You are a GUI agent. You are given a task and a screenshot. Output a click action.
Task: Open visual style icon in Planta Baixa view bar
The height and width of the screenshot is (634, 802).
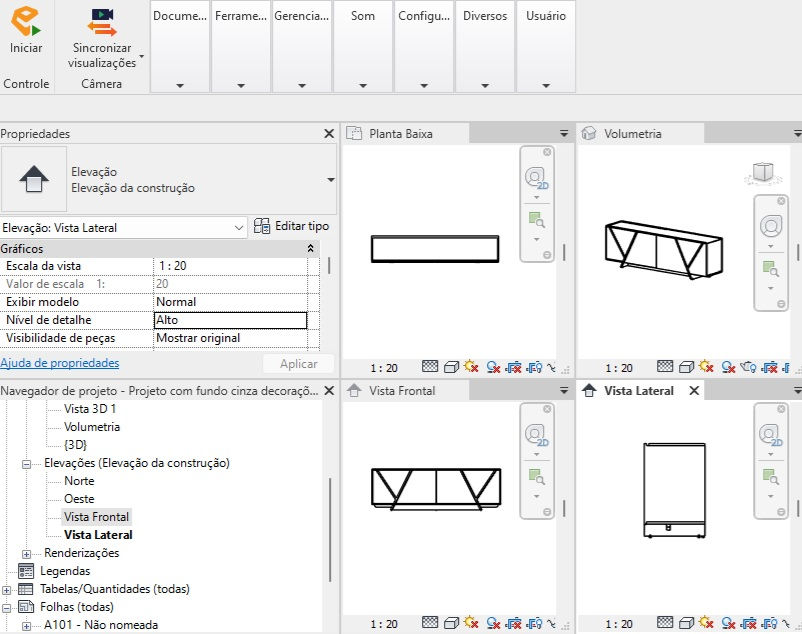tap(451, 367)
